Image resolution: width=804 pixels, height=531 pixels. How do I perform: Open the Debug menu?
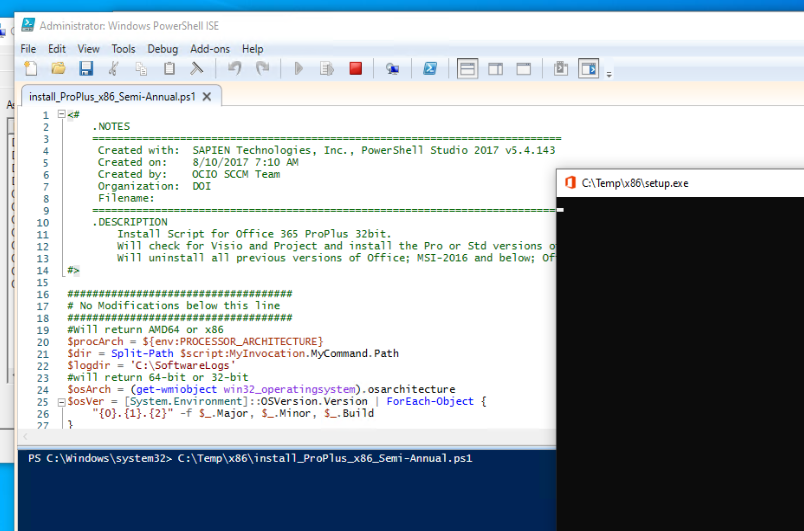163,49
